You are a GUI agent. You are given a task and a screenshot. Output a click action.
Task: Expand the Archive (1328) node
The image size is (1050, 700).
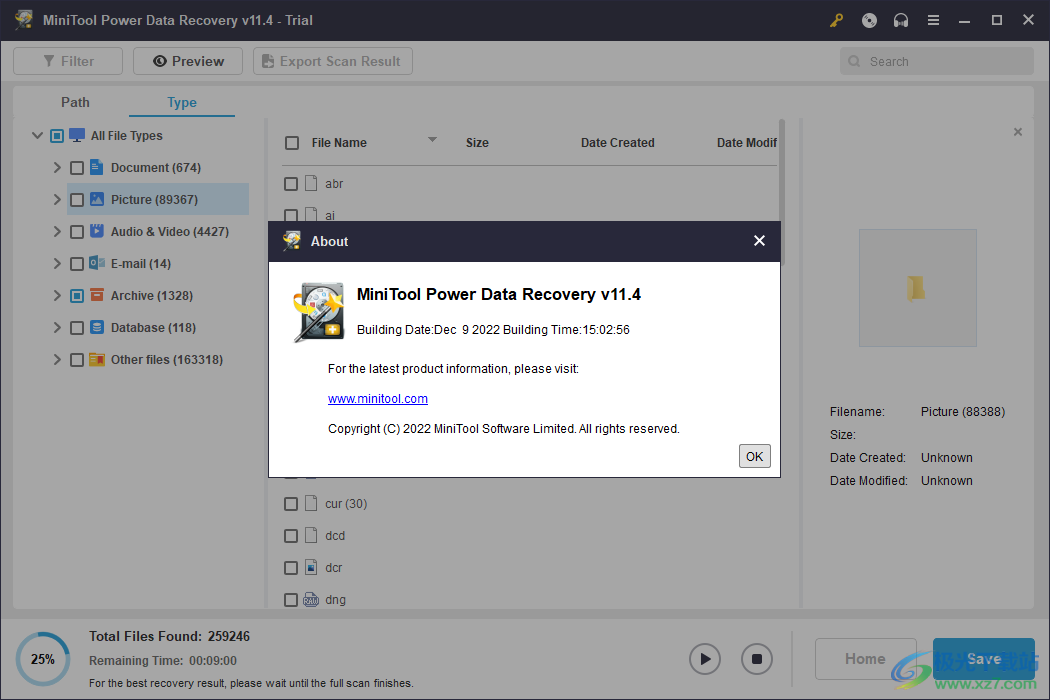(x=57, y=295)
